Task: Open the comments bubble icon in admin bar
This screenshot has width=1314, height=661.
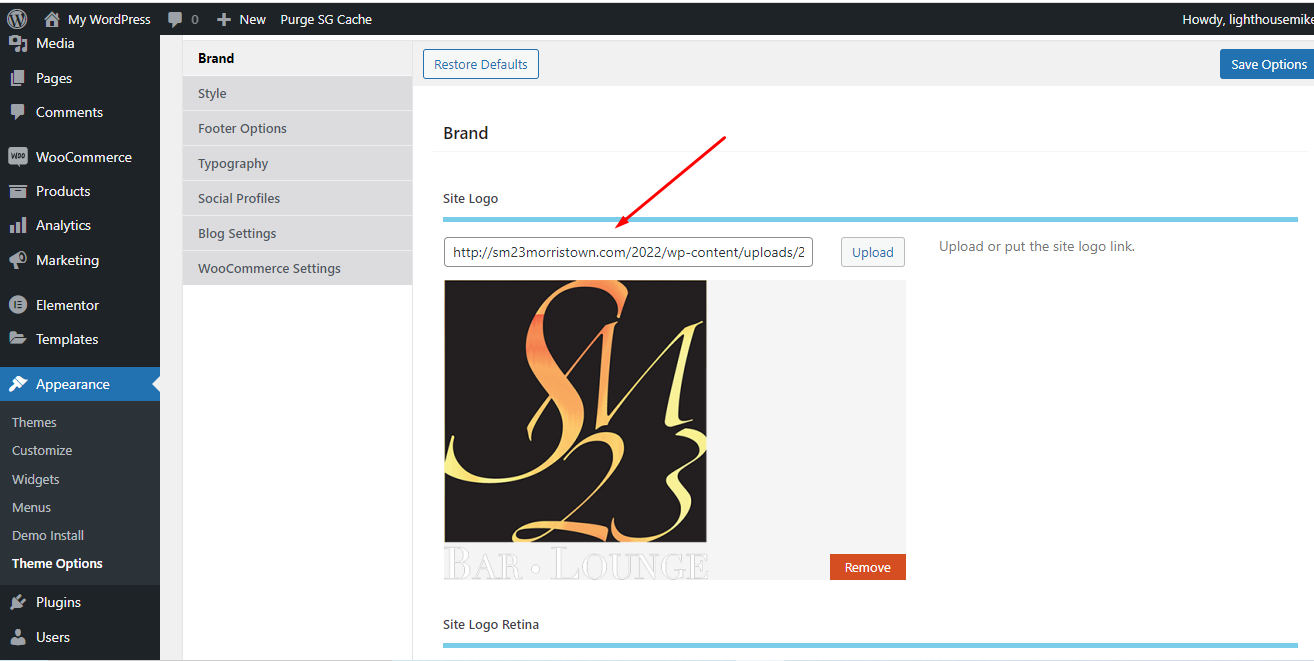Action: (176, 19)
